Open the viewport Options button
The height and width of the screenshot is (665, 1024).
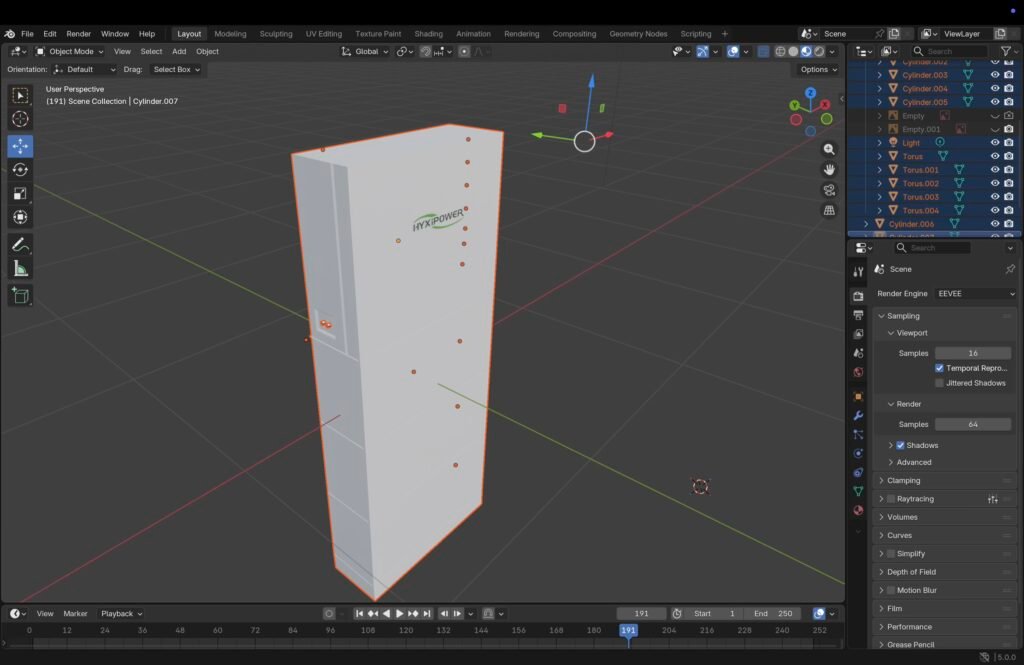(818, 69)
